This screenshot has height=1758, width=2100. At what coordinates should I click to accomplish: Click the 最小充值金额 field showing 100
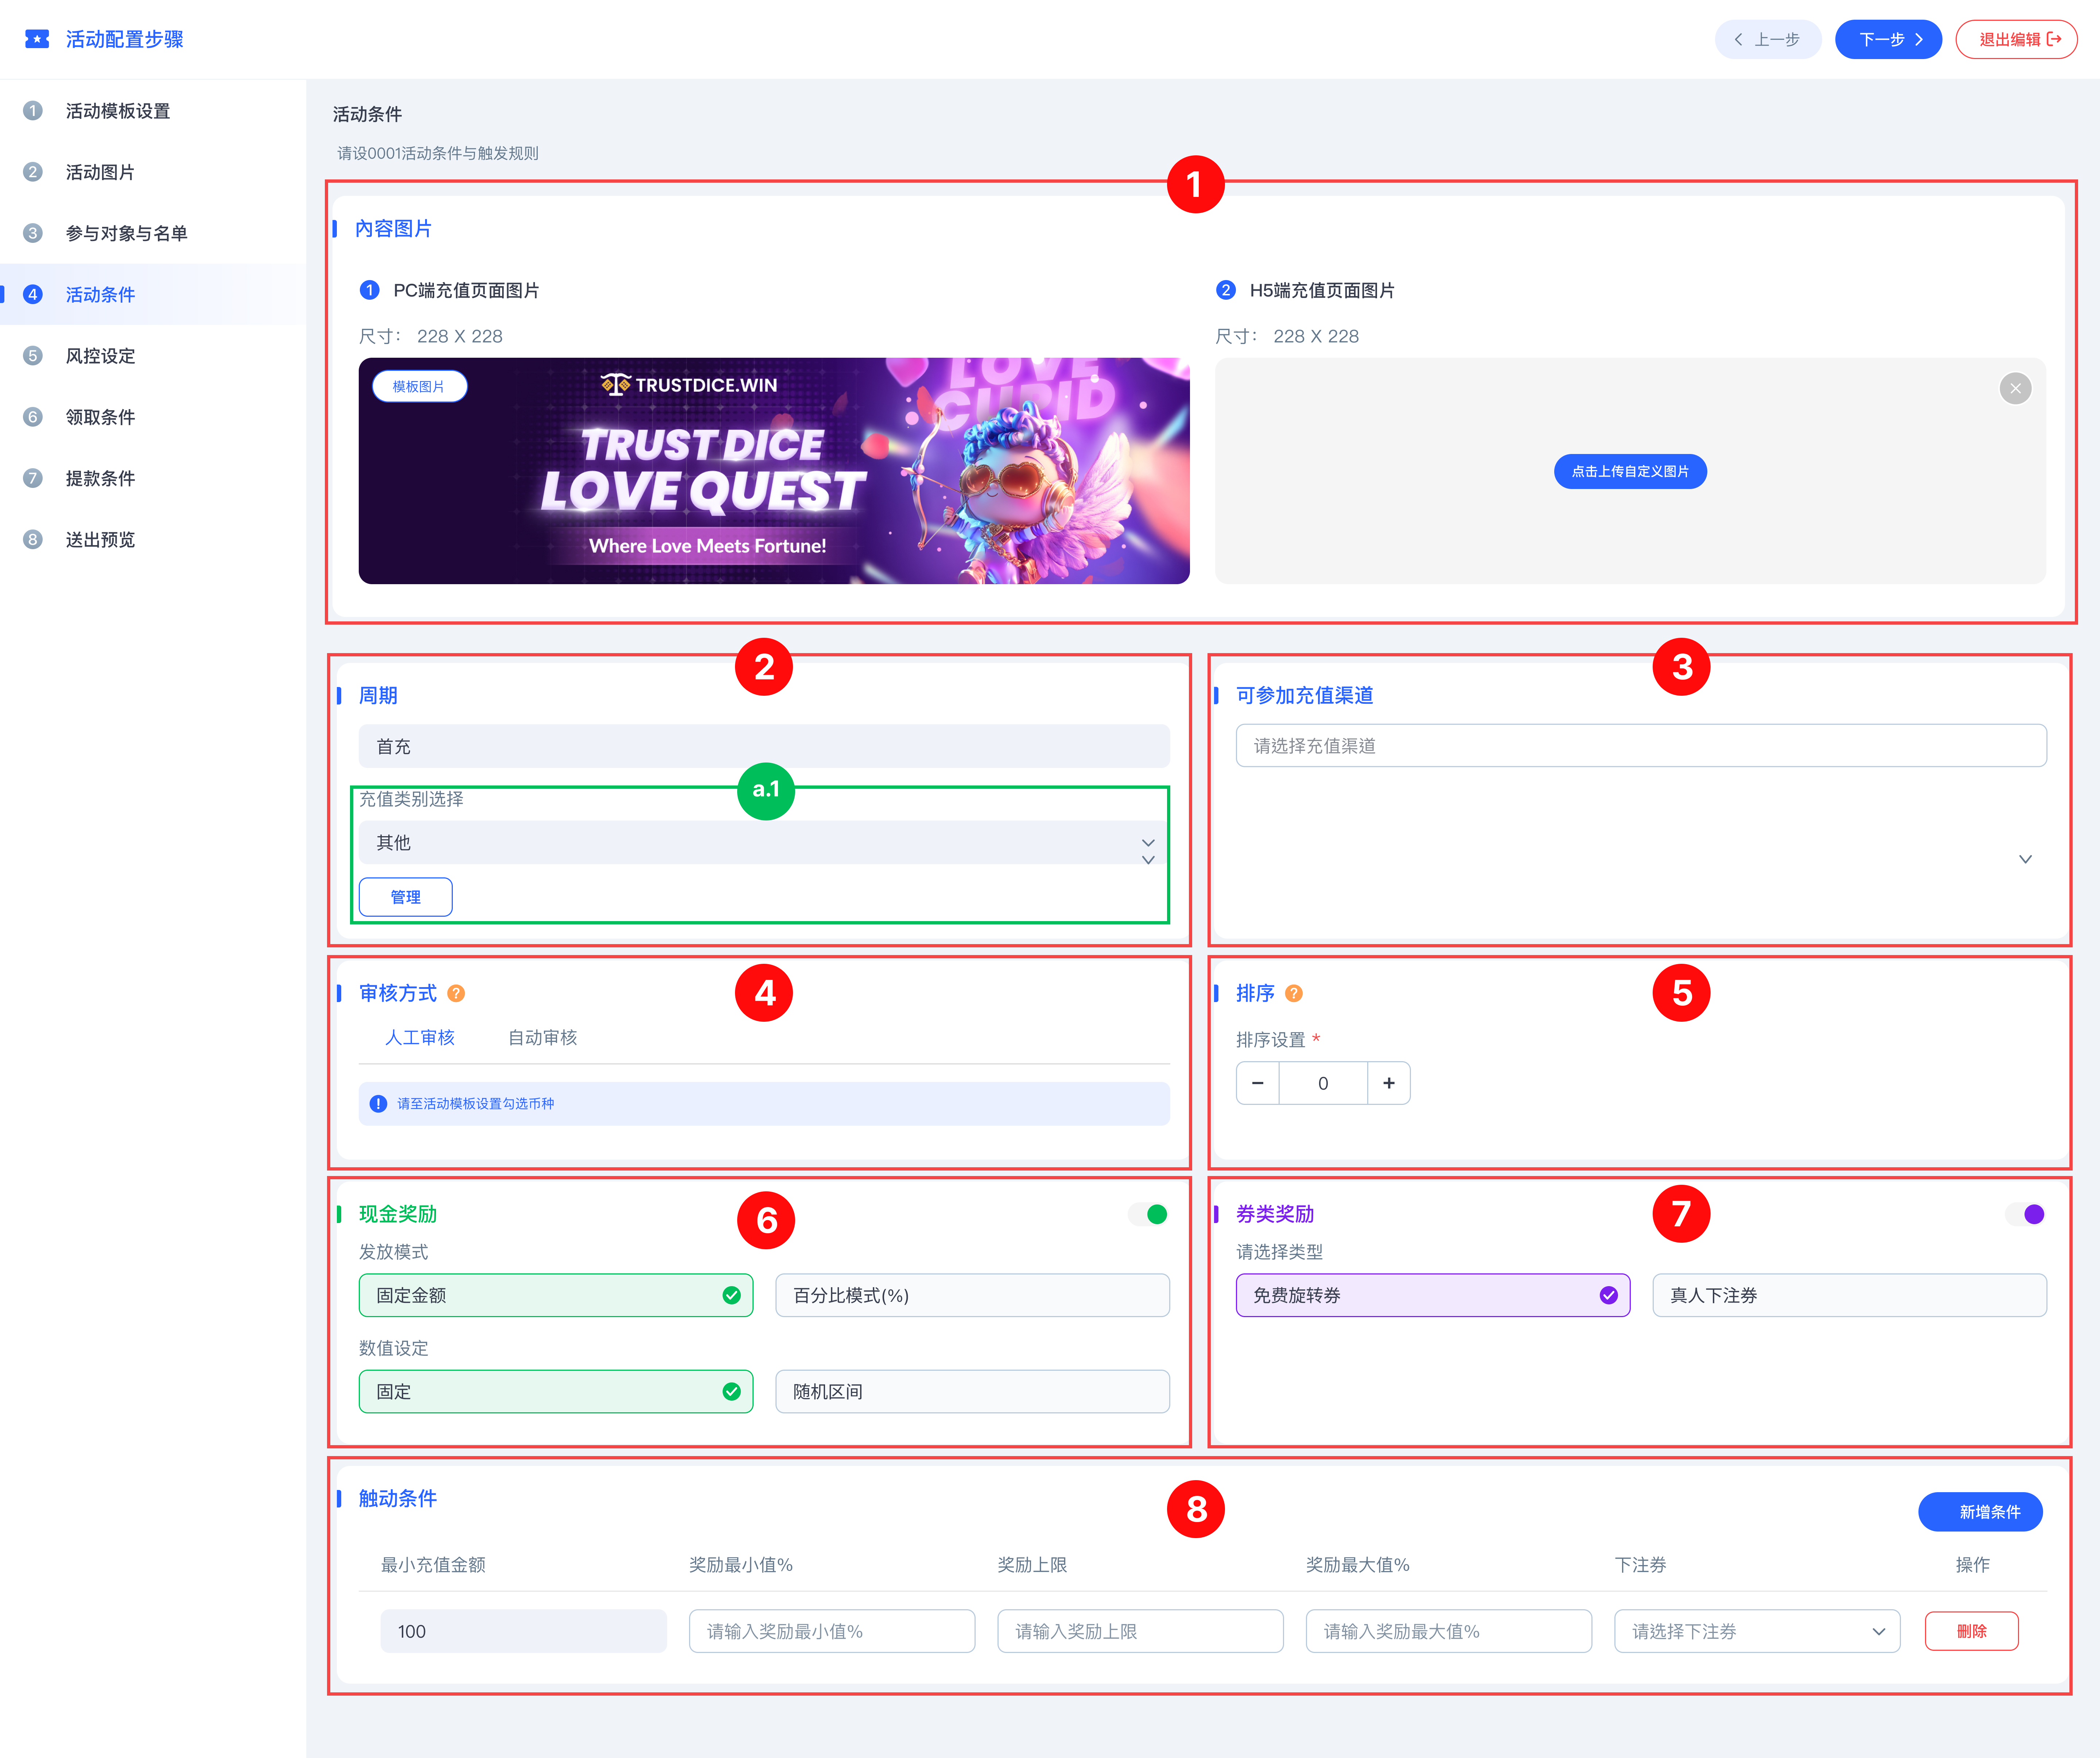coord(523,1631)
